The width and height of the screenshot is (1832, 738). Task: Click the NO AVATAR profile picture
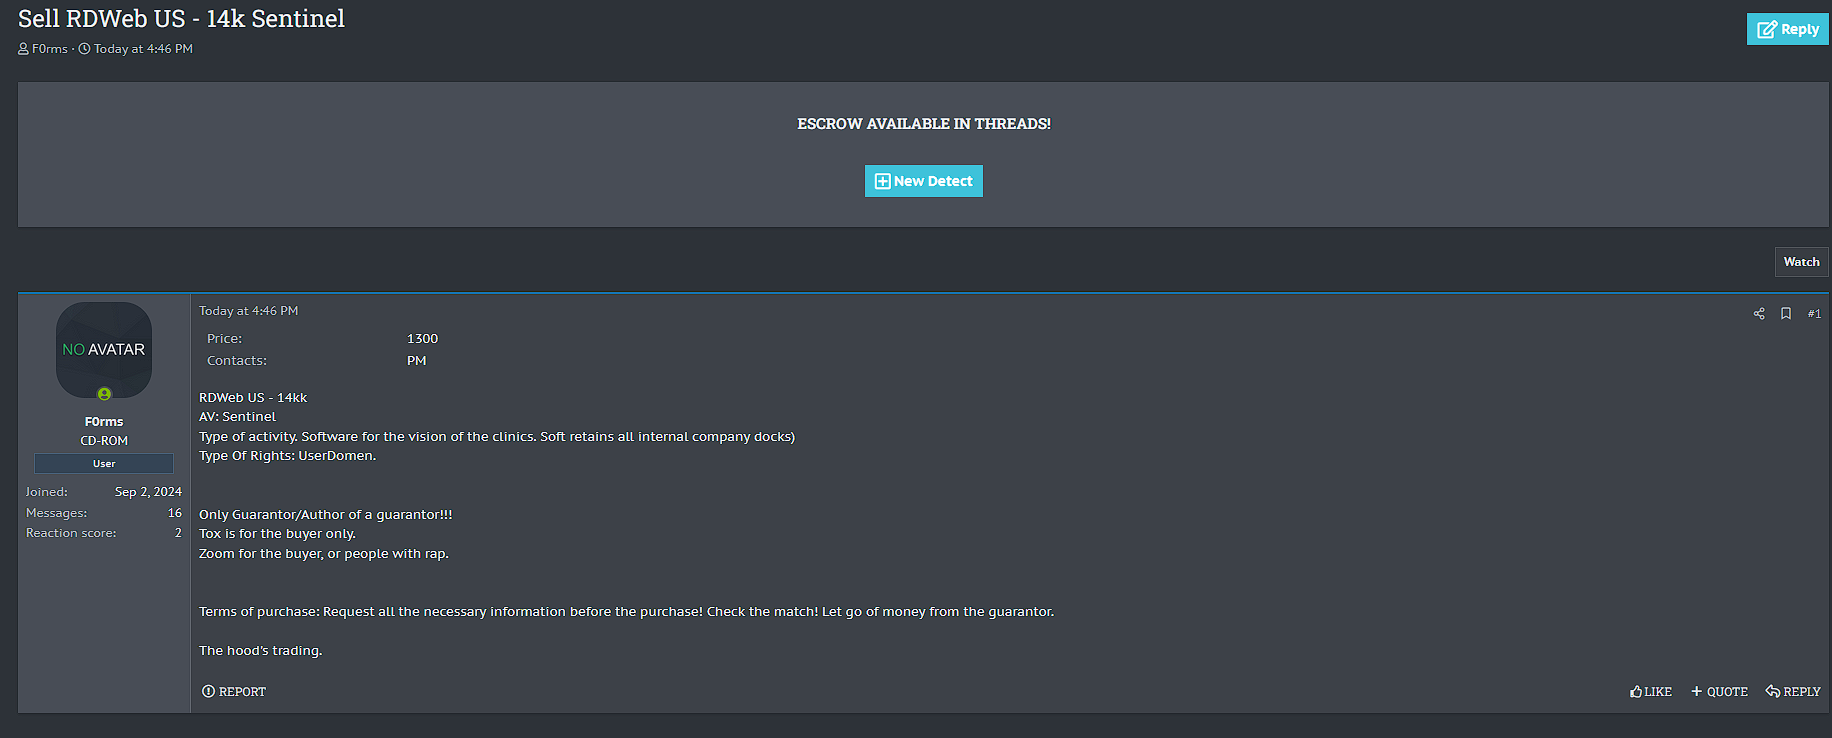tap(104, 349)
